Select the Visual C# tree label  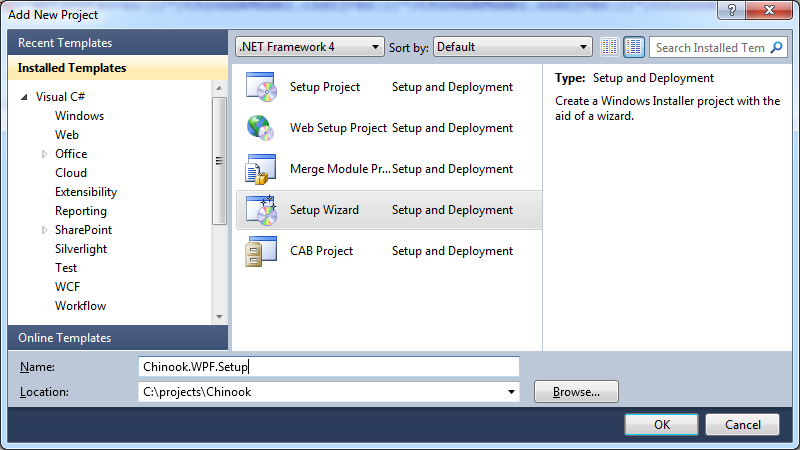coord(60,97)
